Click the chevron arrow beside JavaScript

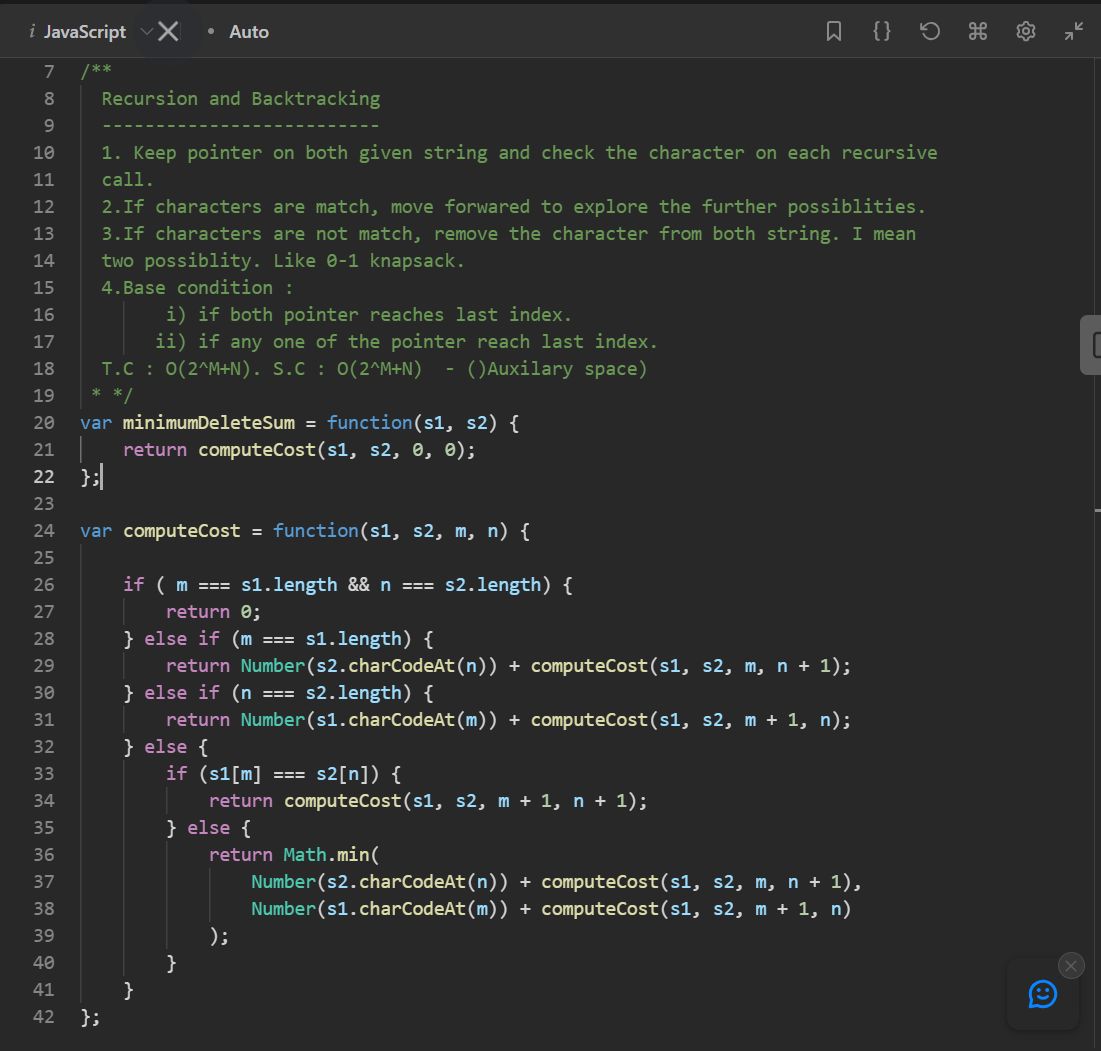[146, 32]
